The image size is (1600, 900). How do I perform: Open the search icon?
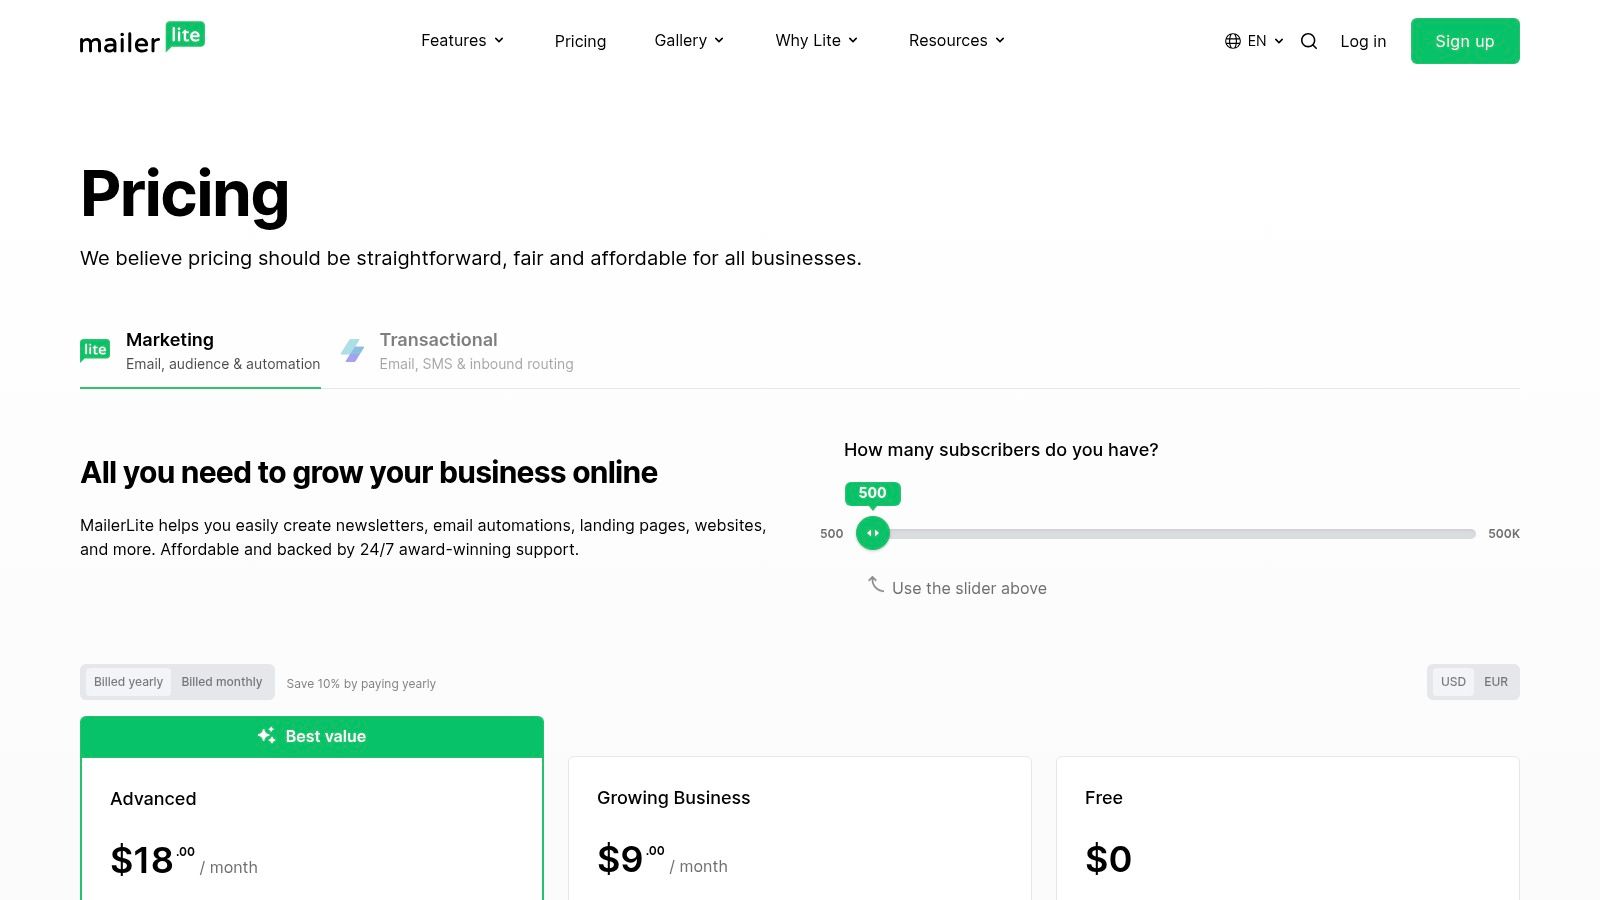(x=1308, y=41)
